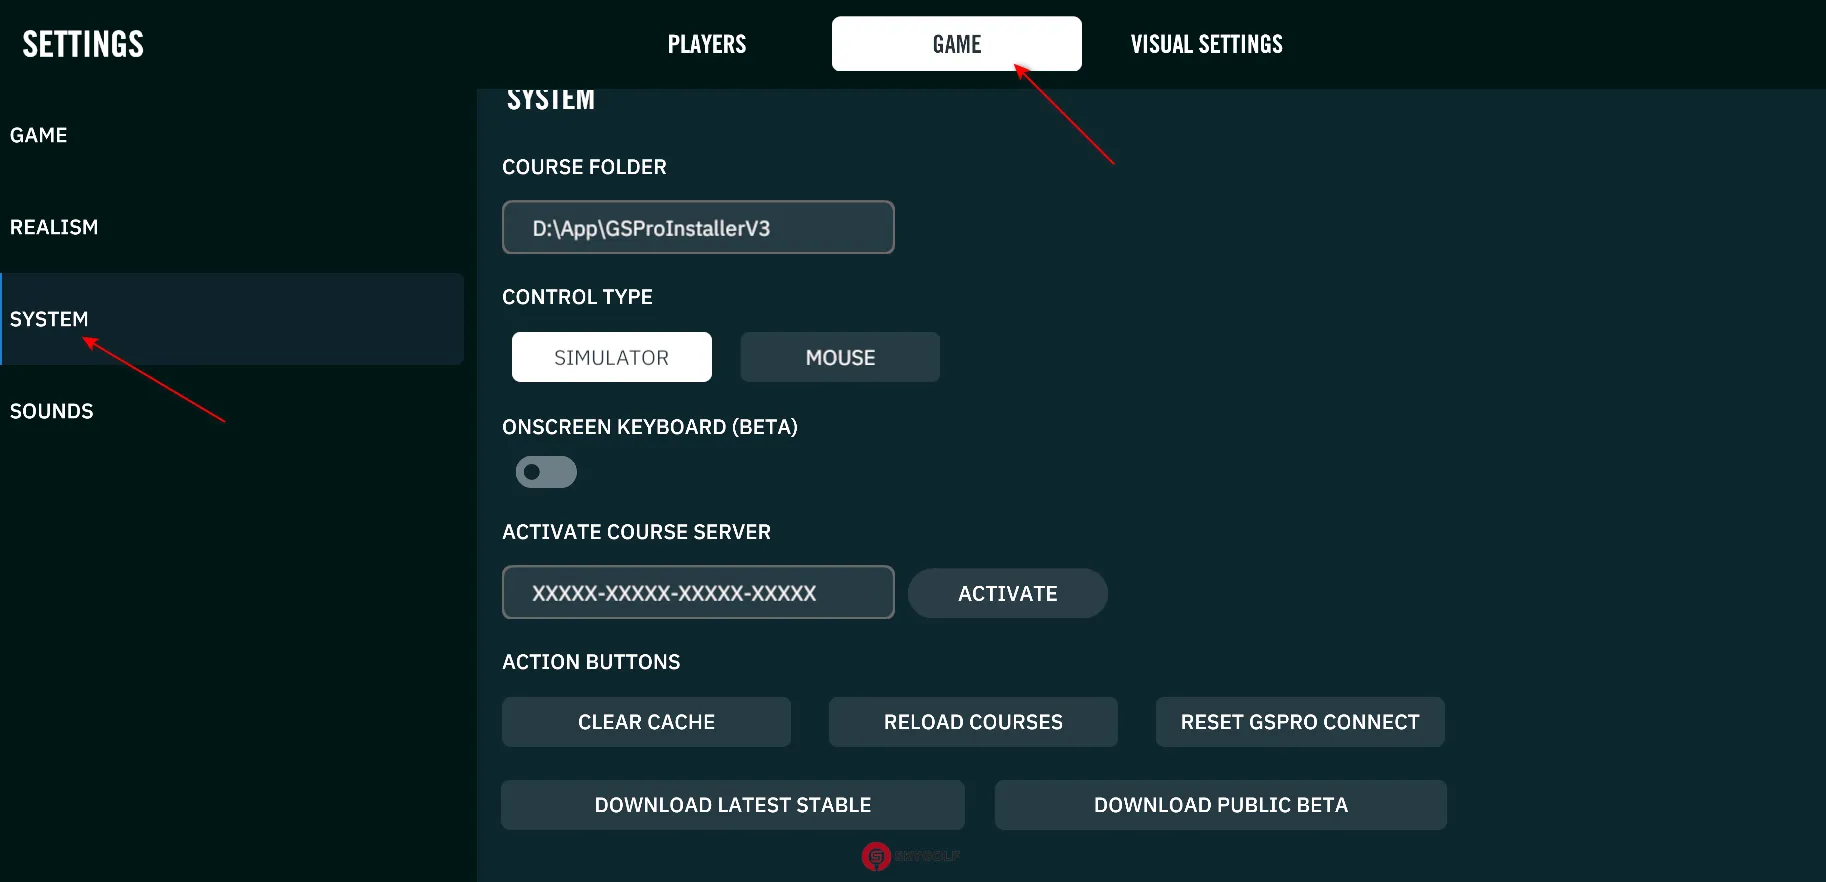The height and width of the screenshot is (882, 1826).
Task: Go to the Visual Settings tab
Action: click(1206, 44)
